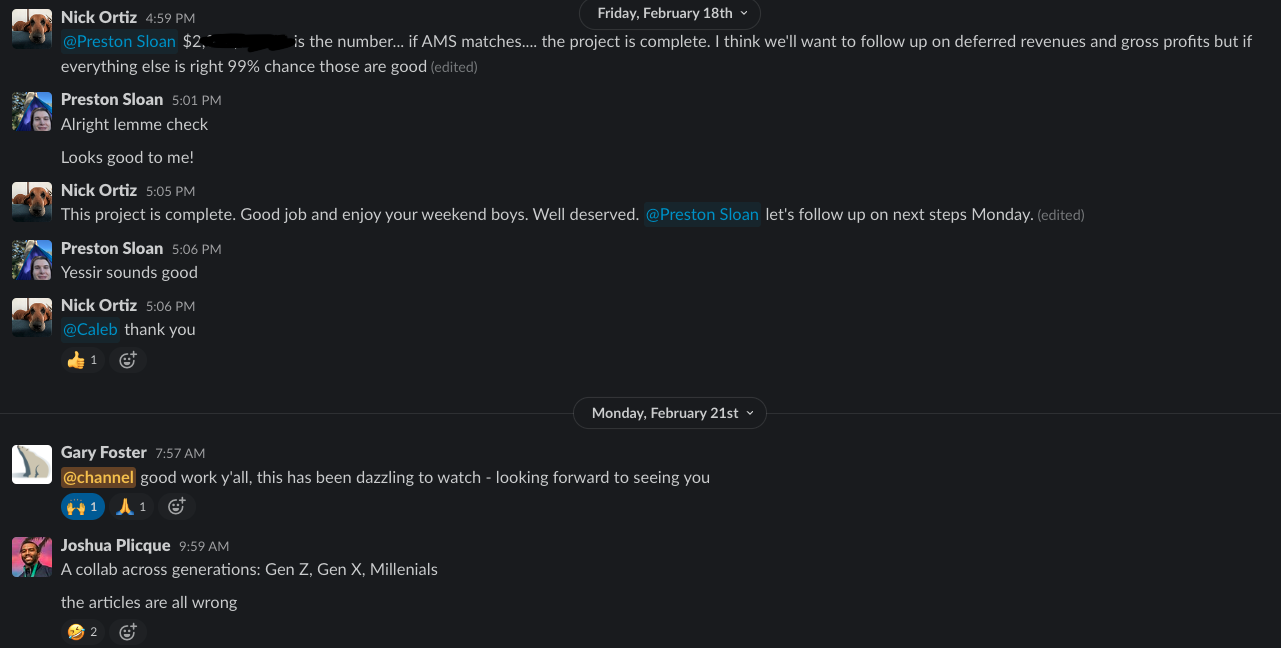This screenshot has height=648, width=1281.
Task: Add reaction under Gary Foster's message
Action: tap(176, 507)
